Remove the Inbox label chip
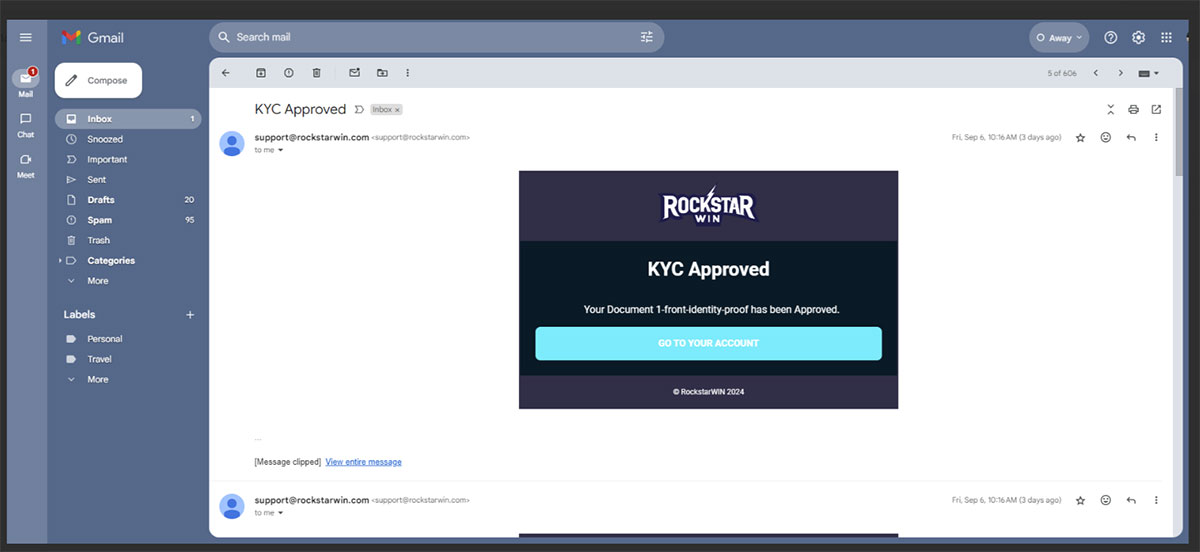1200x552 pixels. pos(397,110)
